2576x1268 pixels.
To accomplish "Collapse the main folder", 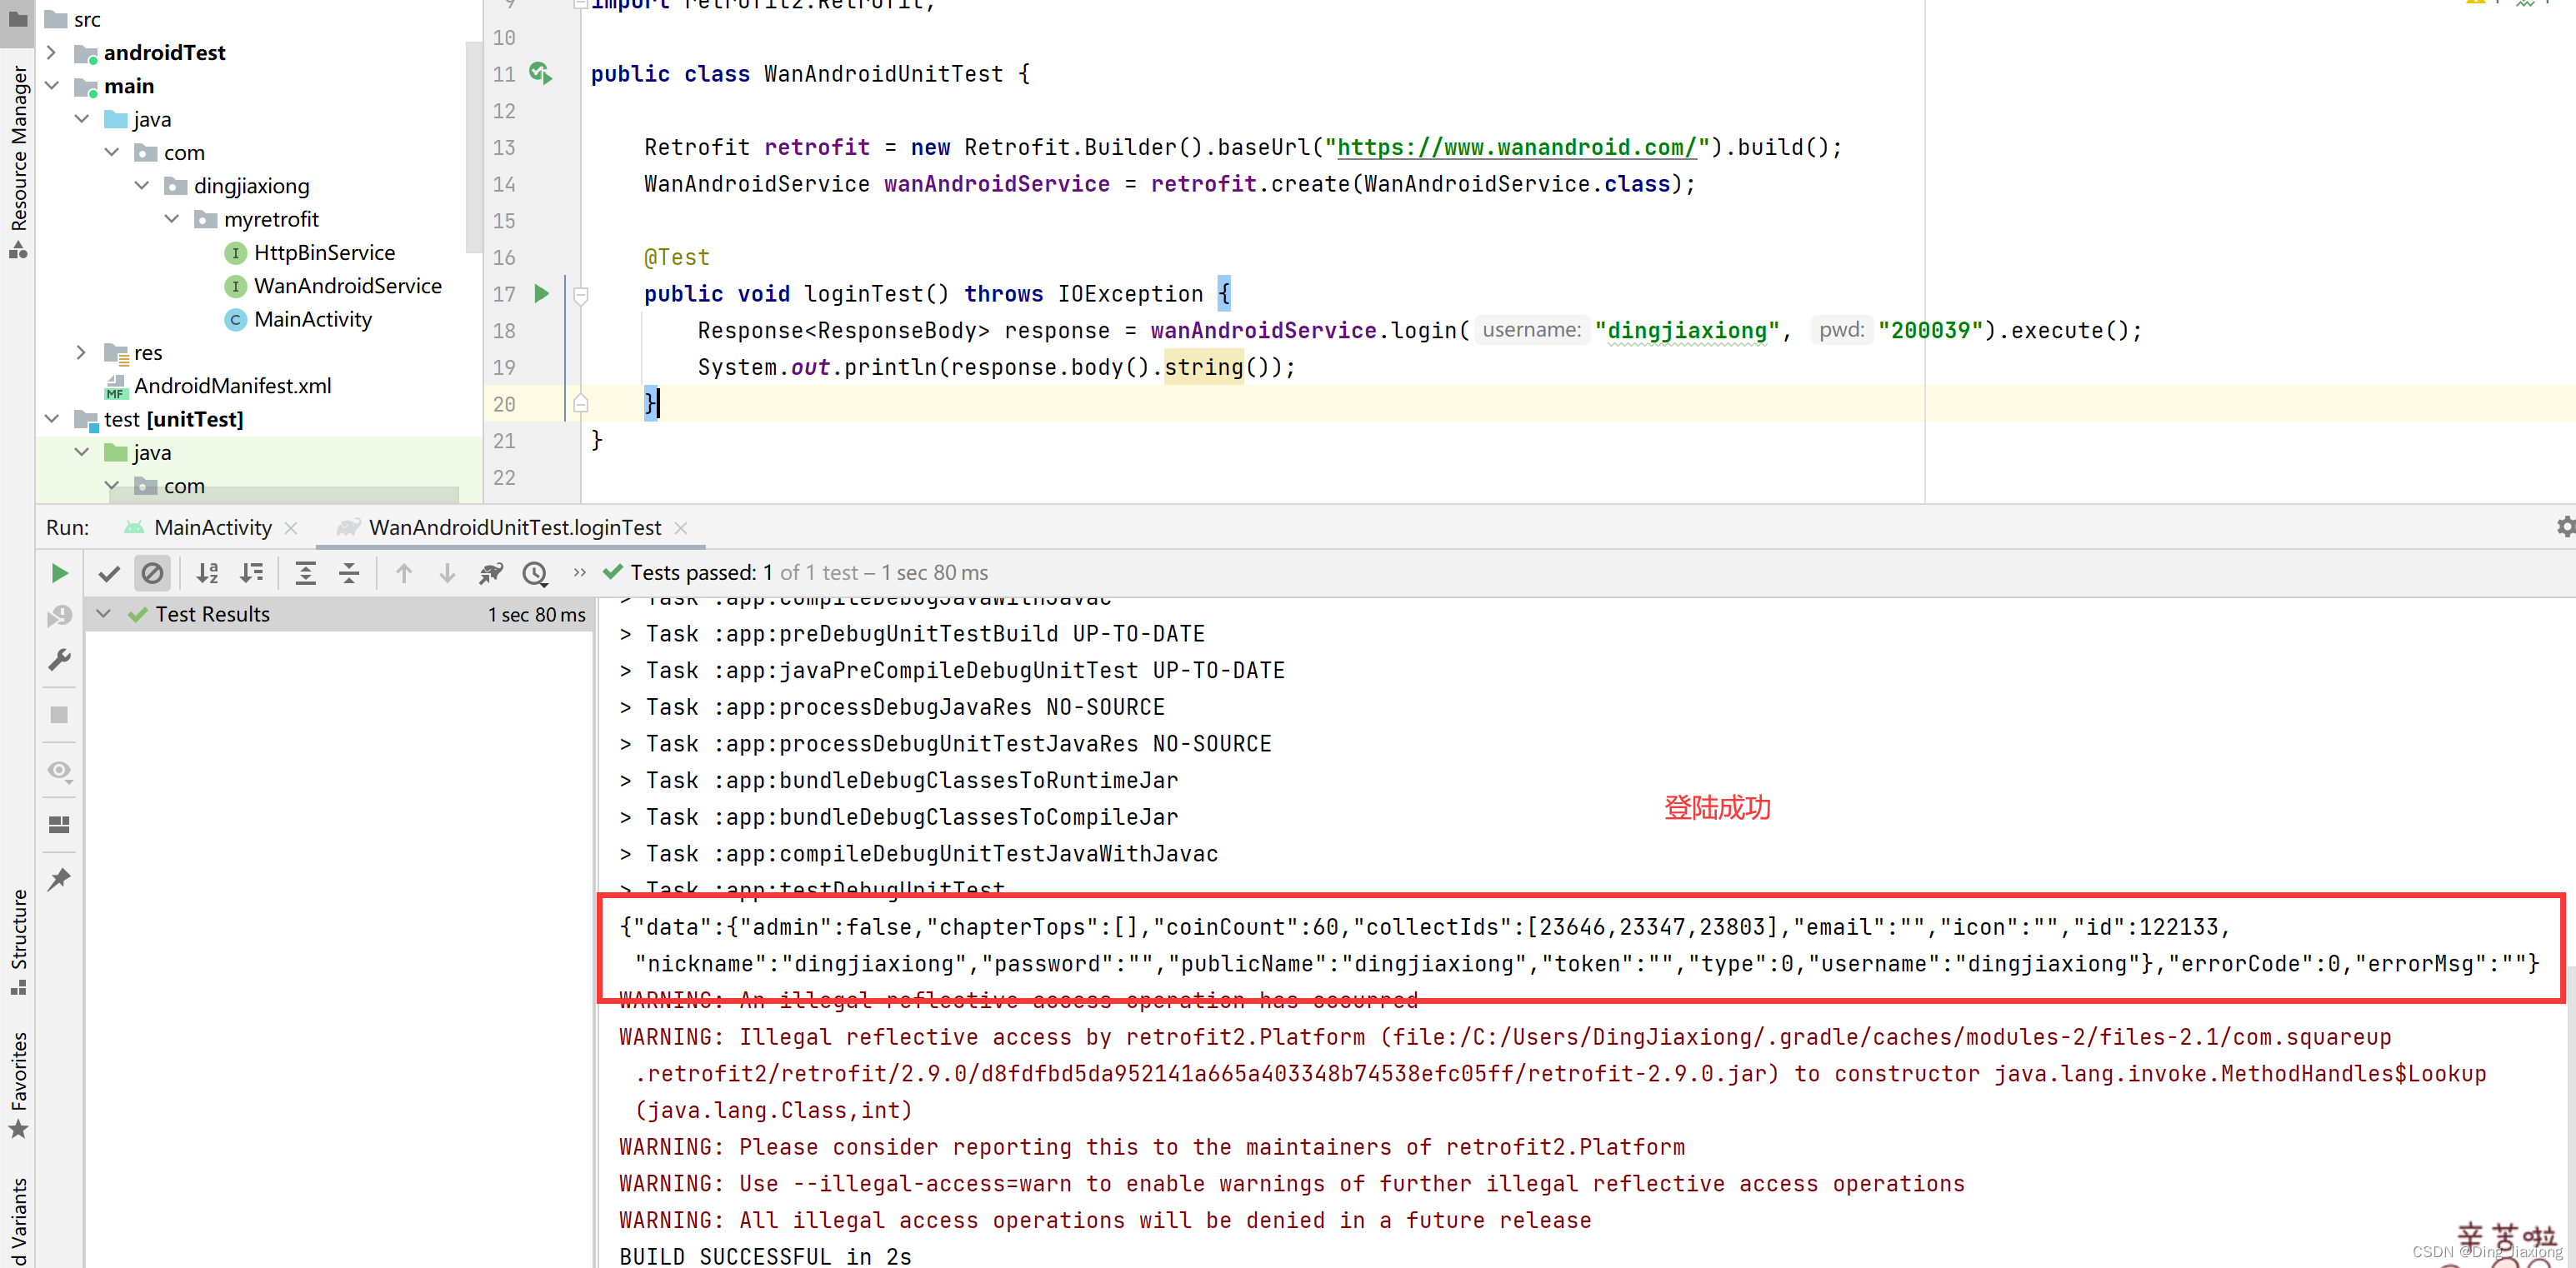I will tap(52, 86).
